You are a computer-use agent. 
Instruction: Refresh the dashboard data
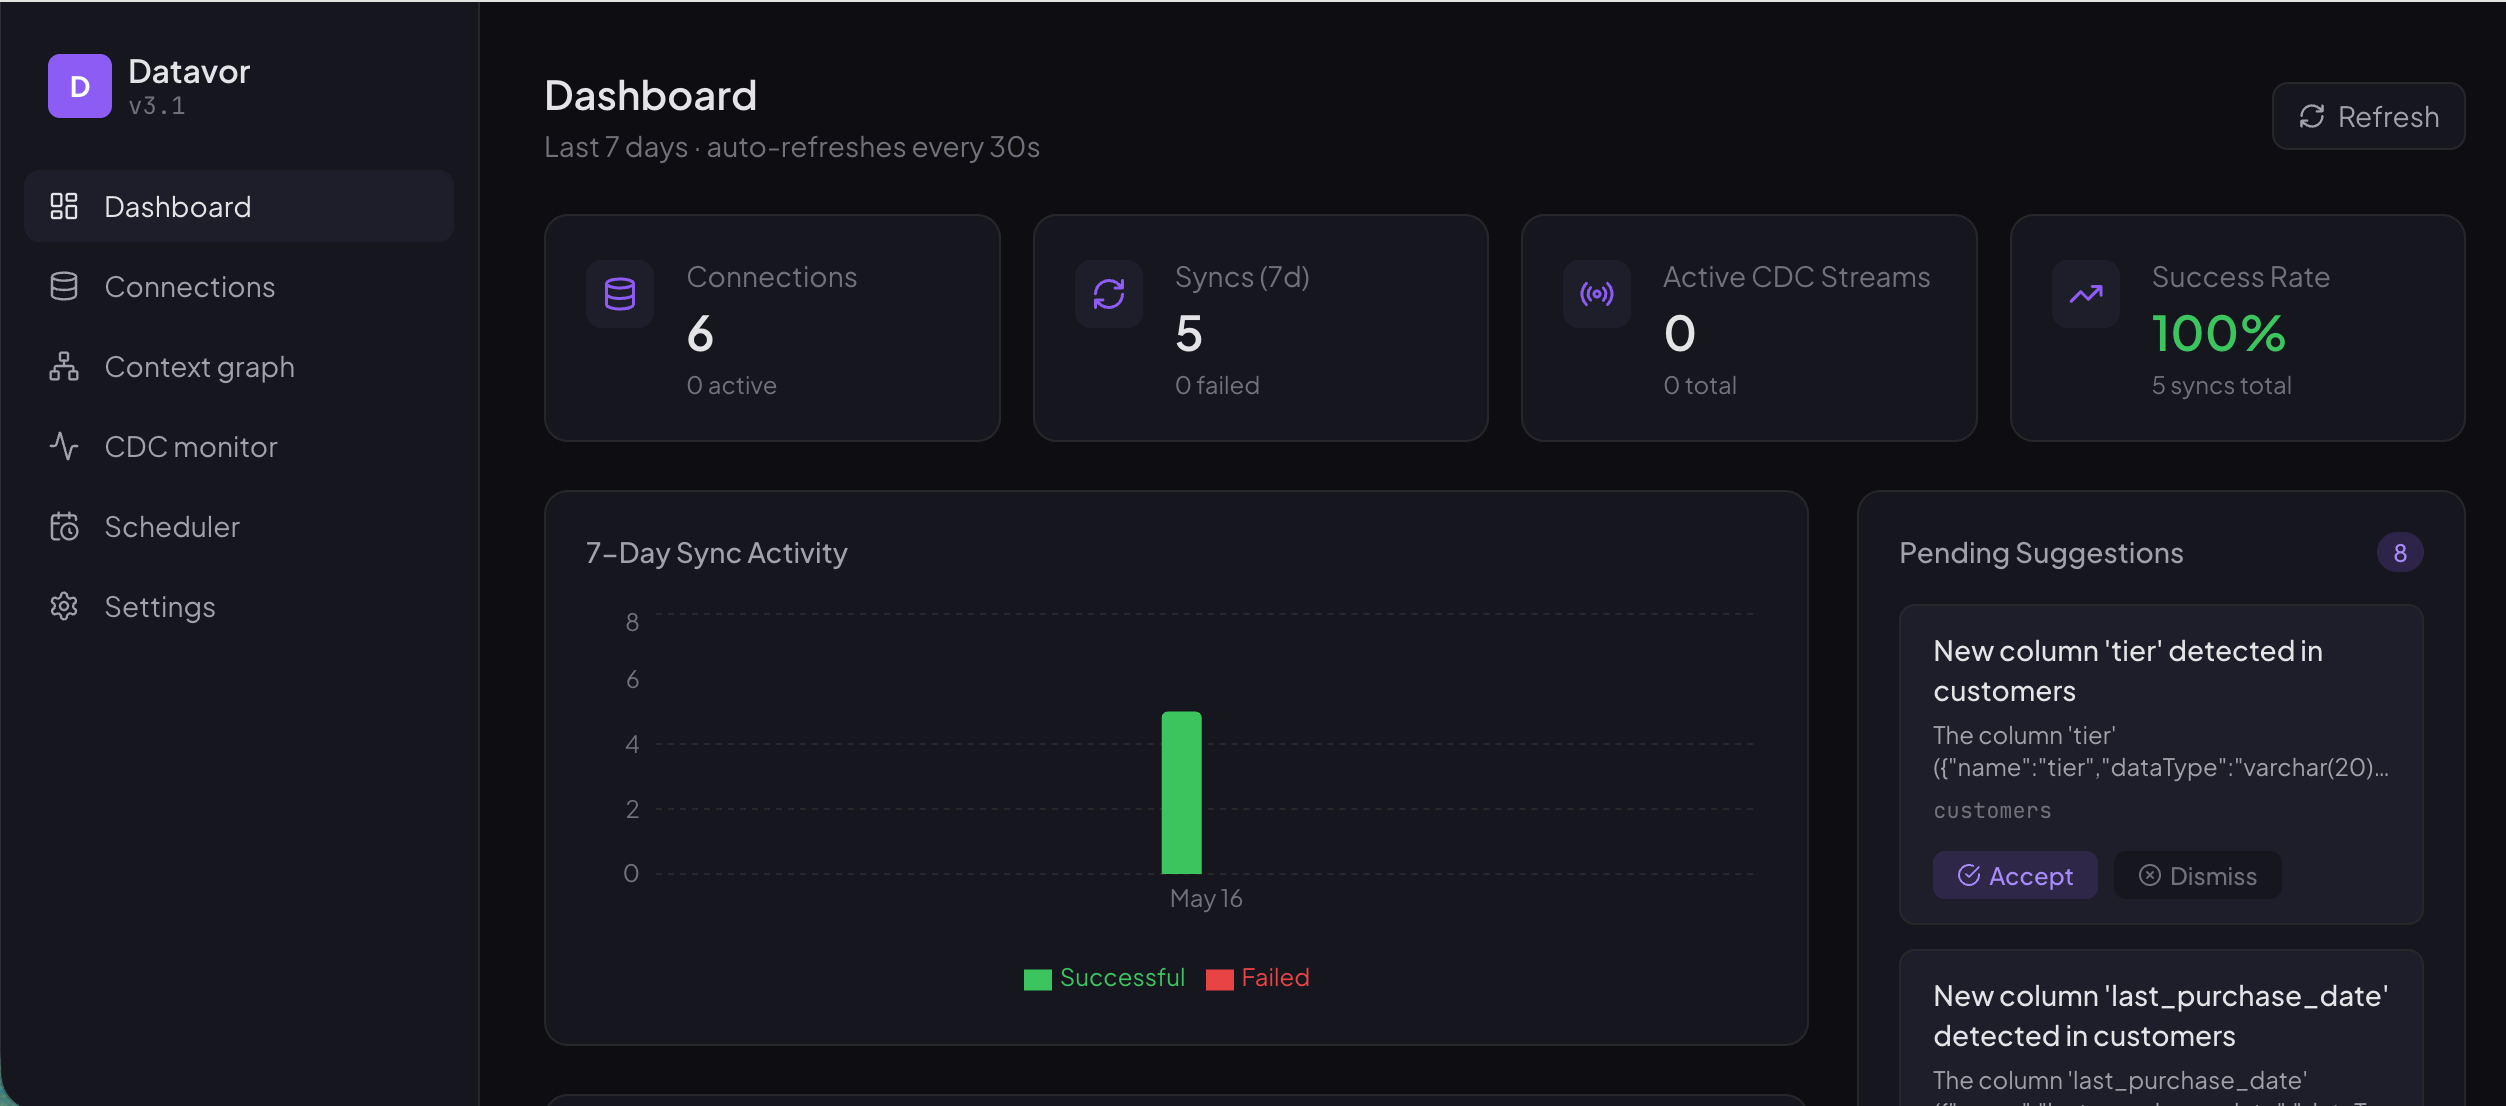(x=2368, y=117)
